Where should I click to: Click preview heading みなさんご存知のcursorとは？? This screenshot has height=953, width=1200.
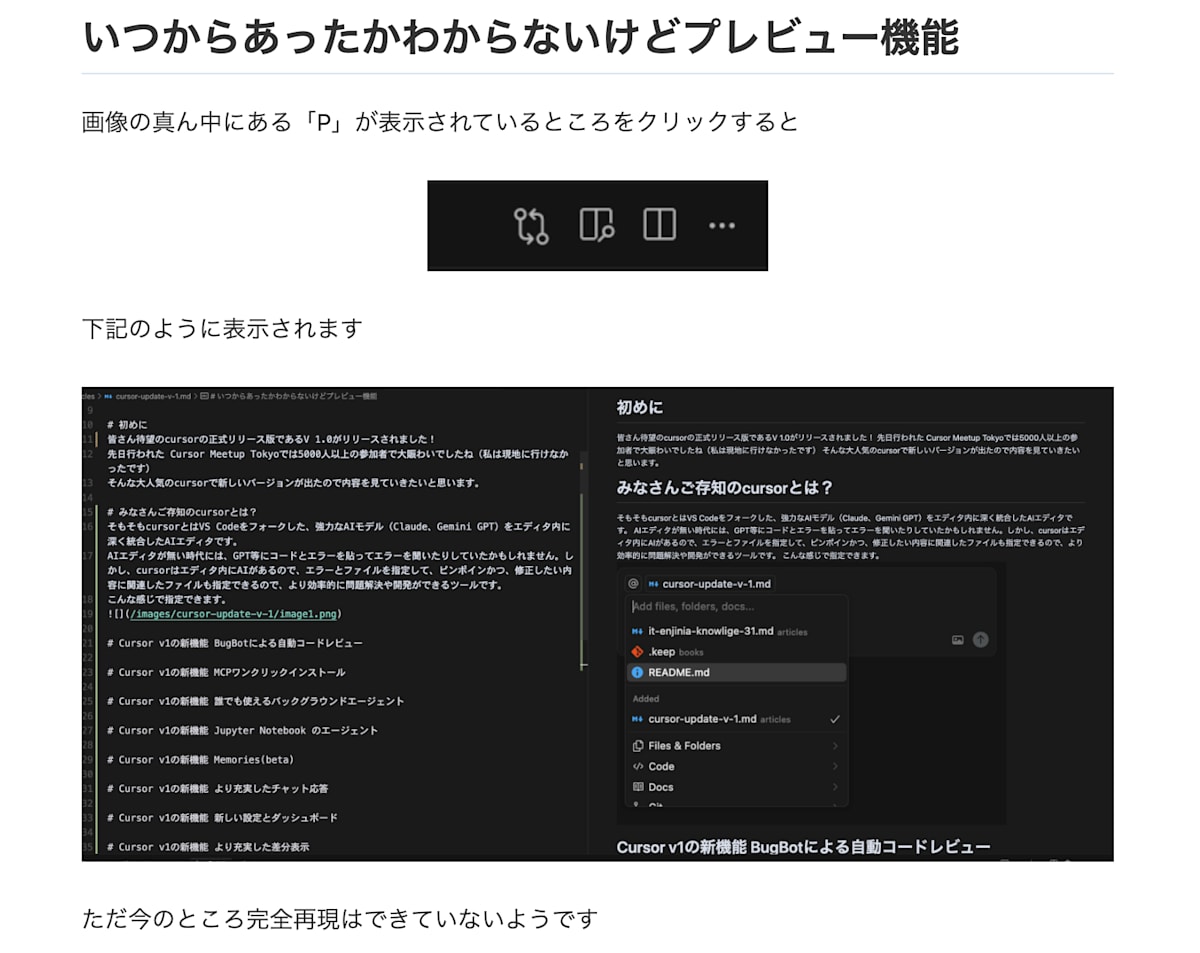coord(725,488)
